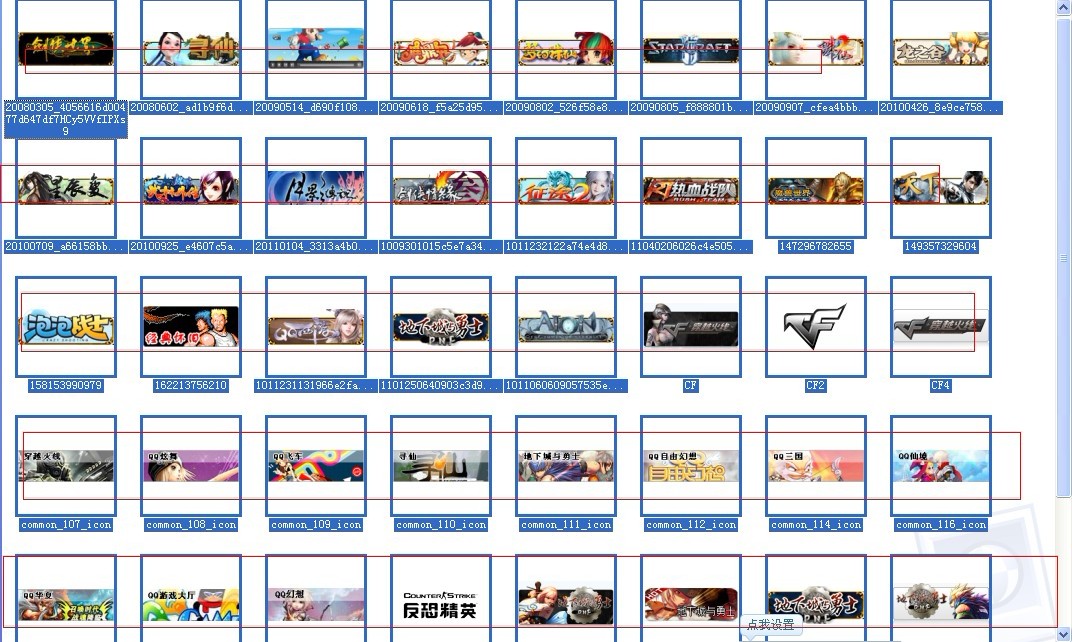Click the file name 158153990979
The width and height of the screenshot is (1072, 642).
(66, 385)
